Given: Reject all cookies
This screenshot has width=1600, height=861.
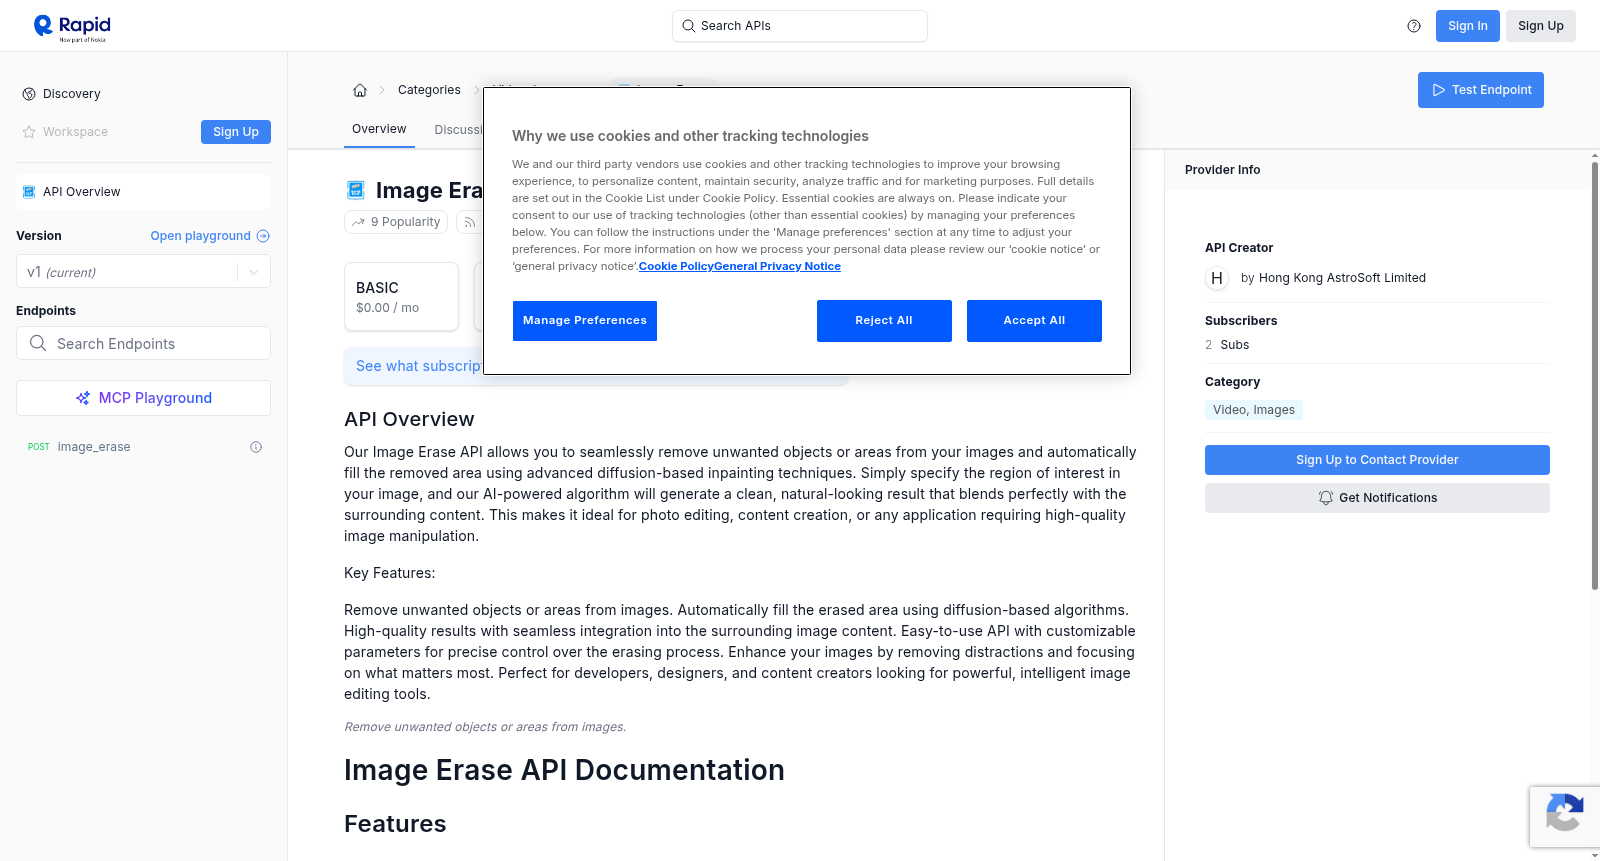Looking at the screenshot, I should pos(884,321).
